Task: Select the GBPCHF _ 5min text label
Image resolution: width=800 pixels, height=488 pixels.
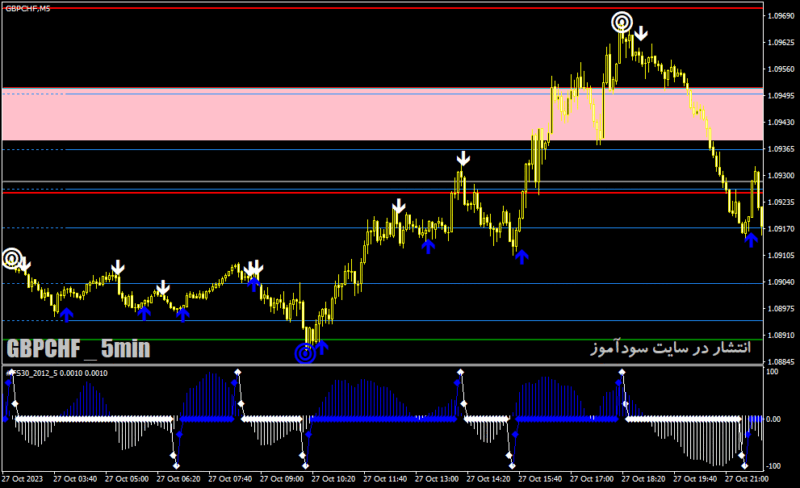Action: tap(78, 349)
